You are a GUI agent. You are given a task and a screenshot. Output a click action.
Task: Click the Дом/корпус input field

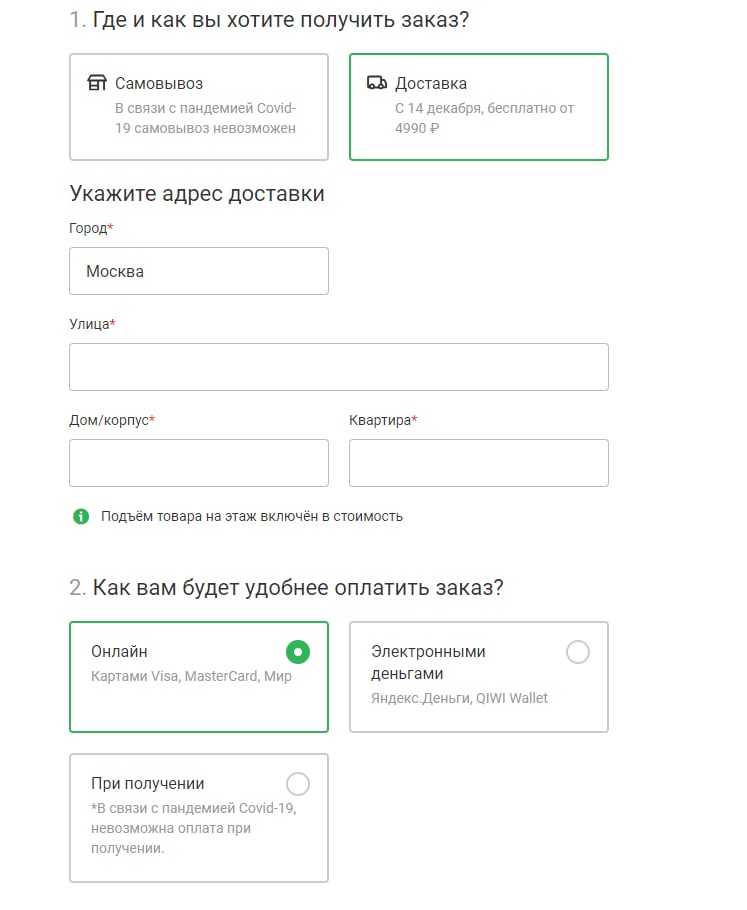198,463
